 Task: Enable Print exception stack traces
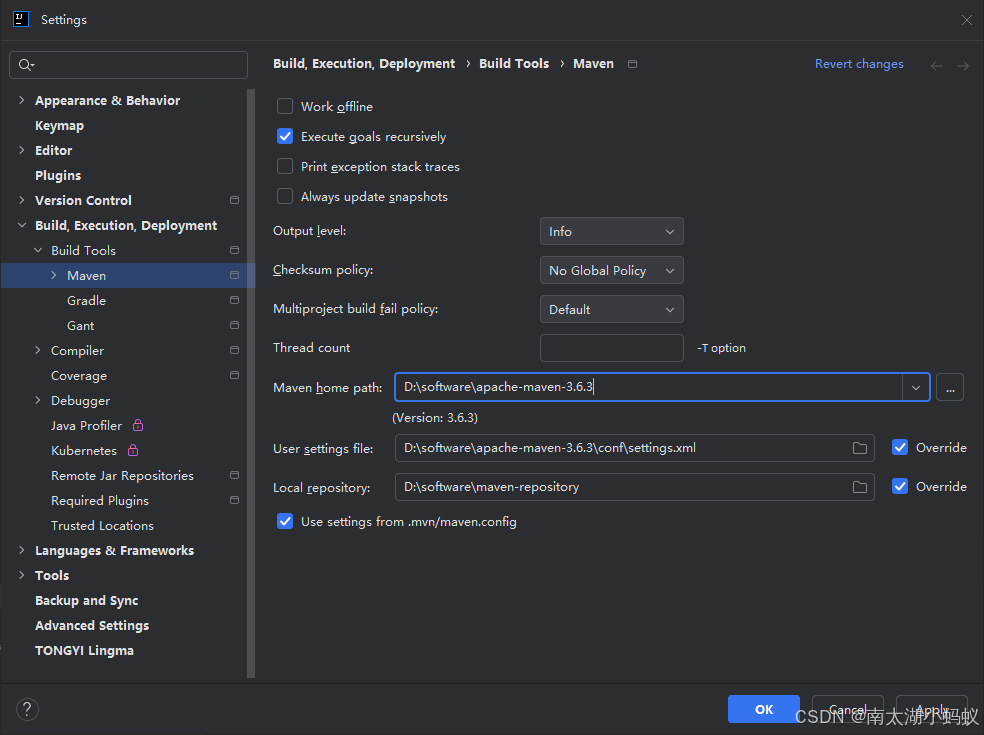(x=285, y=166)
